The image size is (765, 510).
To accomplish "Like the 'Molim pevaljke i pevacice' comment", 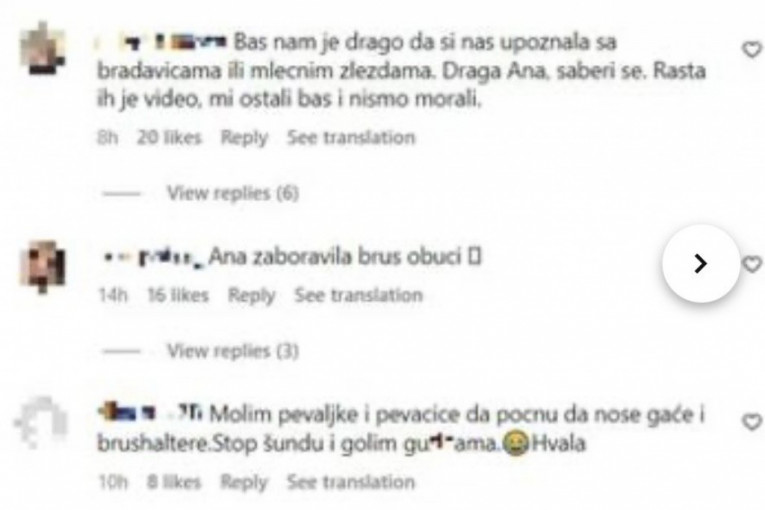I will pos(752,422).
